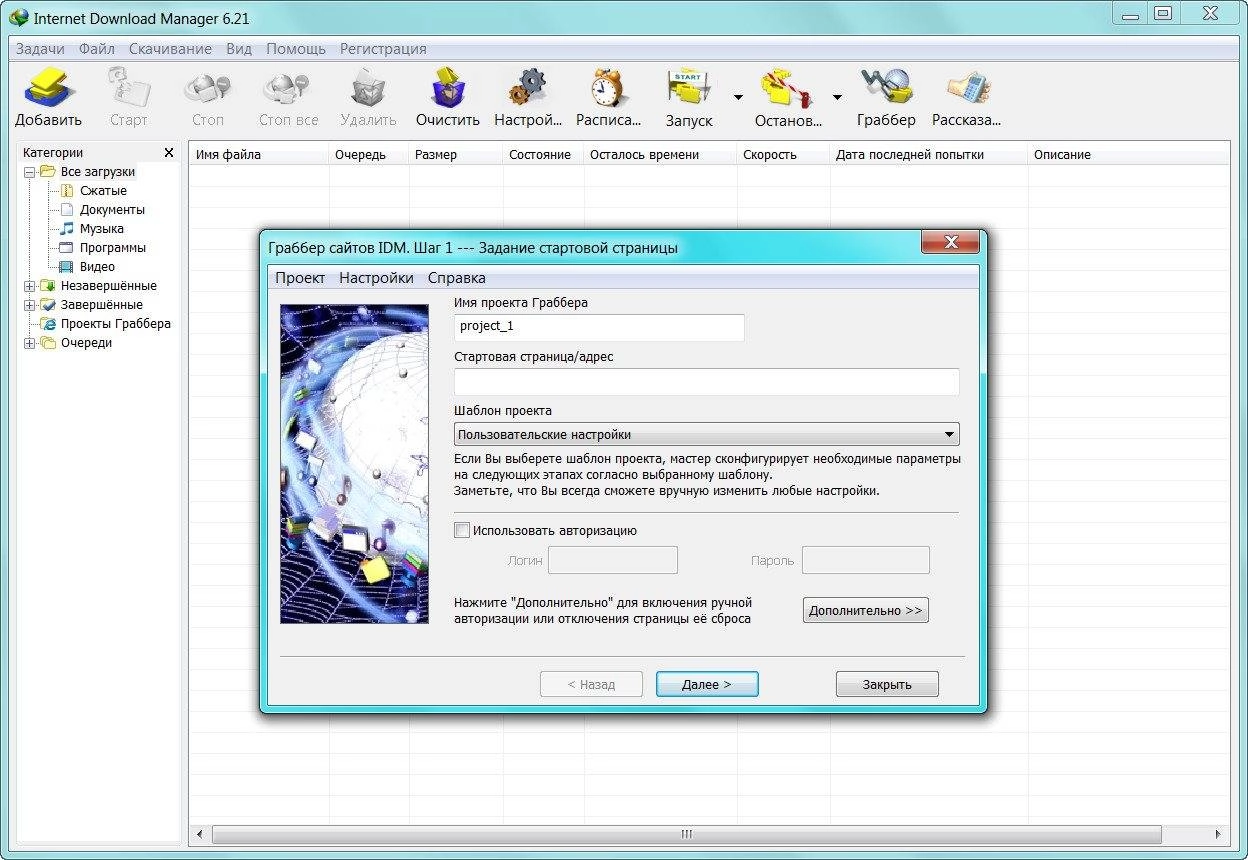
Task: Open the dropdown arrow next to Остановить
Action: pyautogui.click(x=837, y=97)
